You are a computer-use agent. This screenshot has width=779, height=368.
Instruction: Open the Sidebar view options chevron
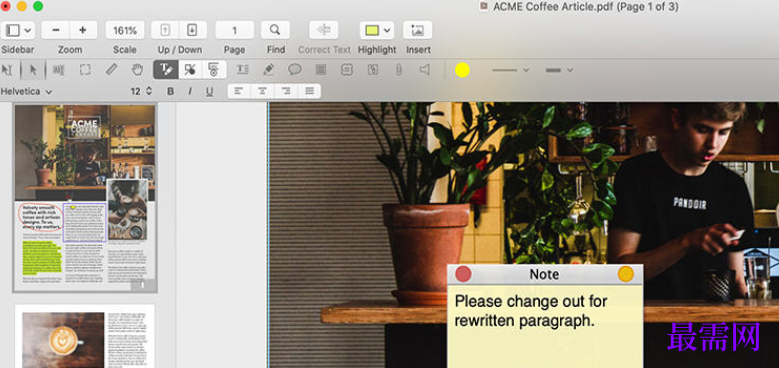coord(28,30)
